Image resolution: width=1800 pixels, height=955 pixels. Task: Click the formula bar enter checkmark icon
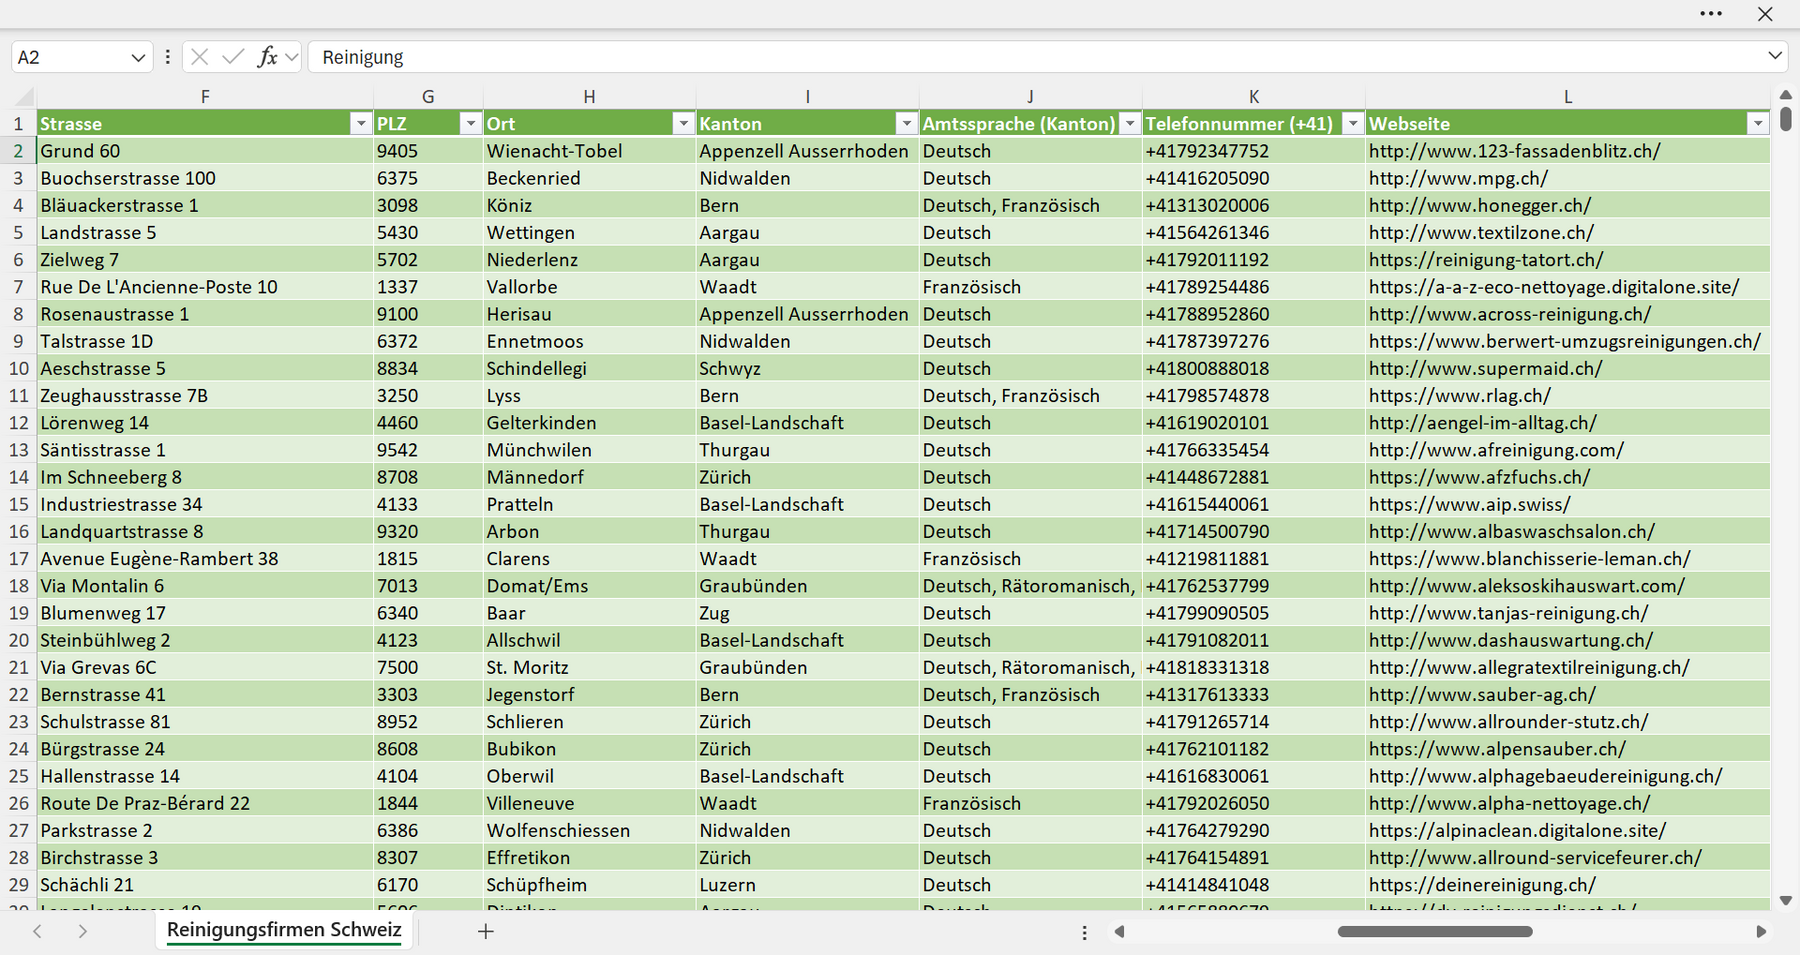coord(233,57)
